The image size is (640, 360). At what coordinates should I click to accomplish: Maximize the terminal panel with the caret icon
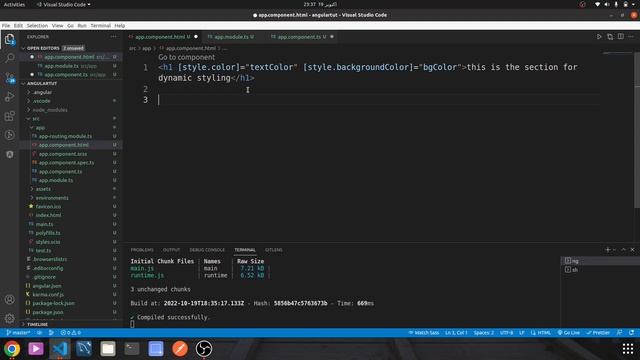tap(623, 249)
